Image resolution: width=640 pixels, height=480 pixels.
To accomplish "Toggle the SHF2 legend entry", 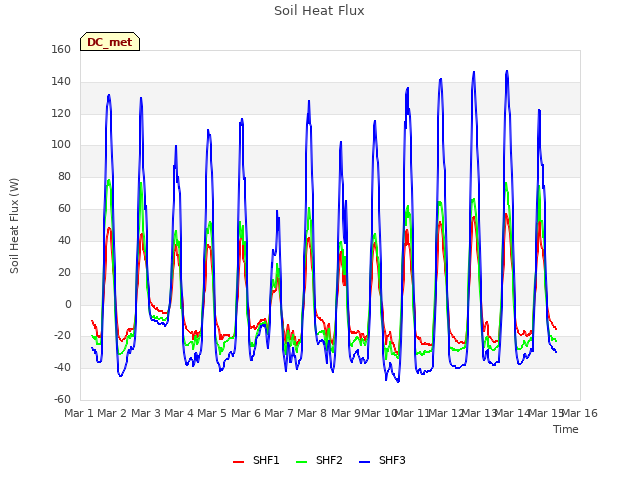I will (x=319, y=460).
